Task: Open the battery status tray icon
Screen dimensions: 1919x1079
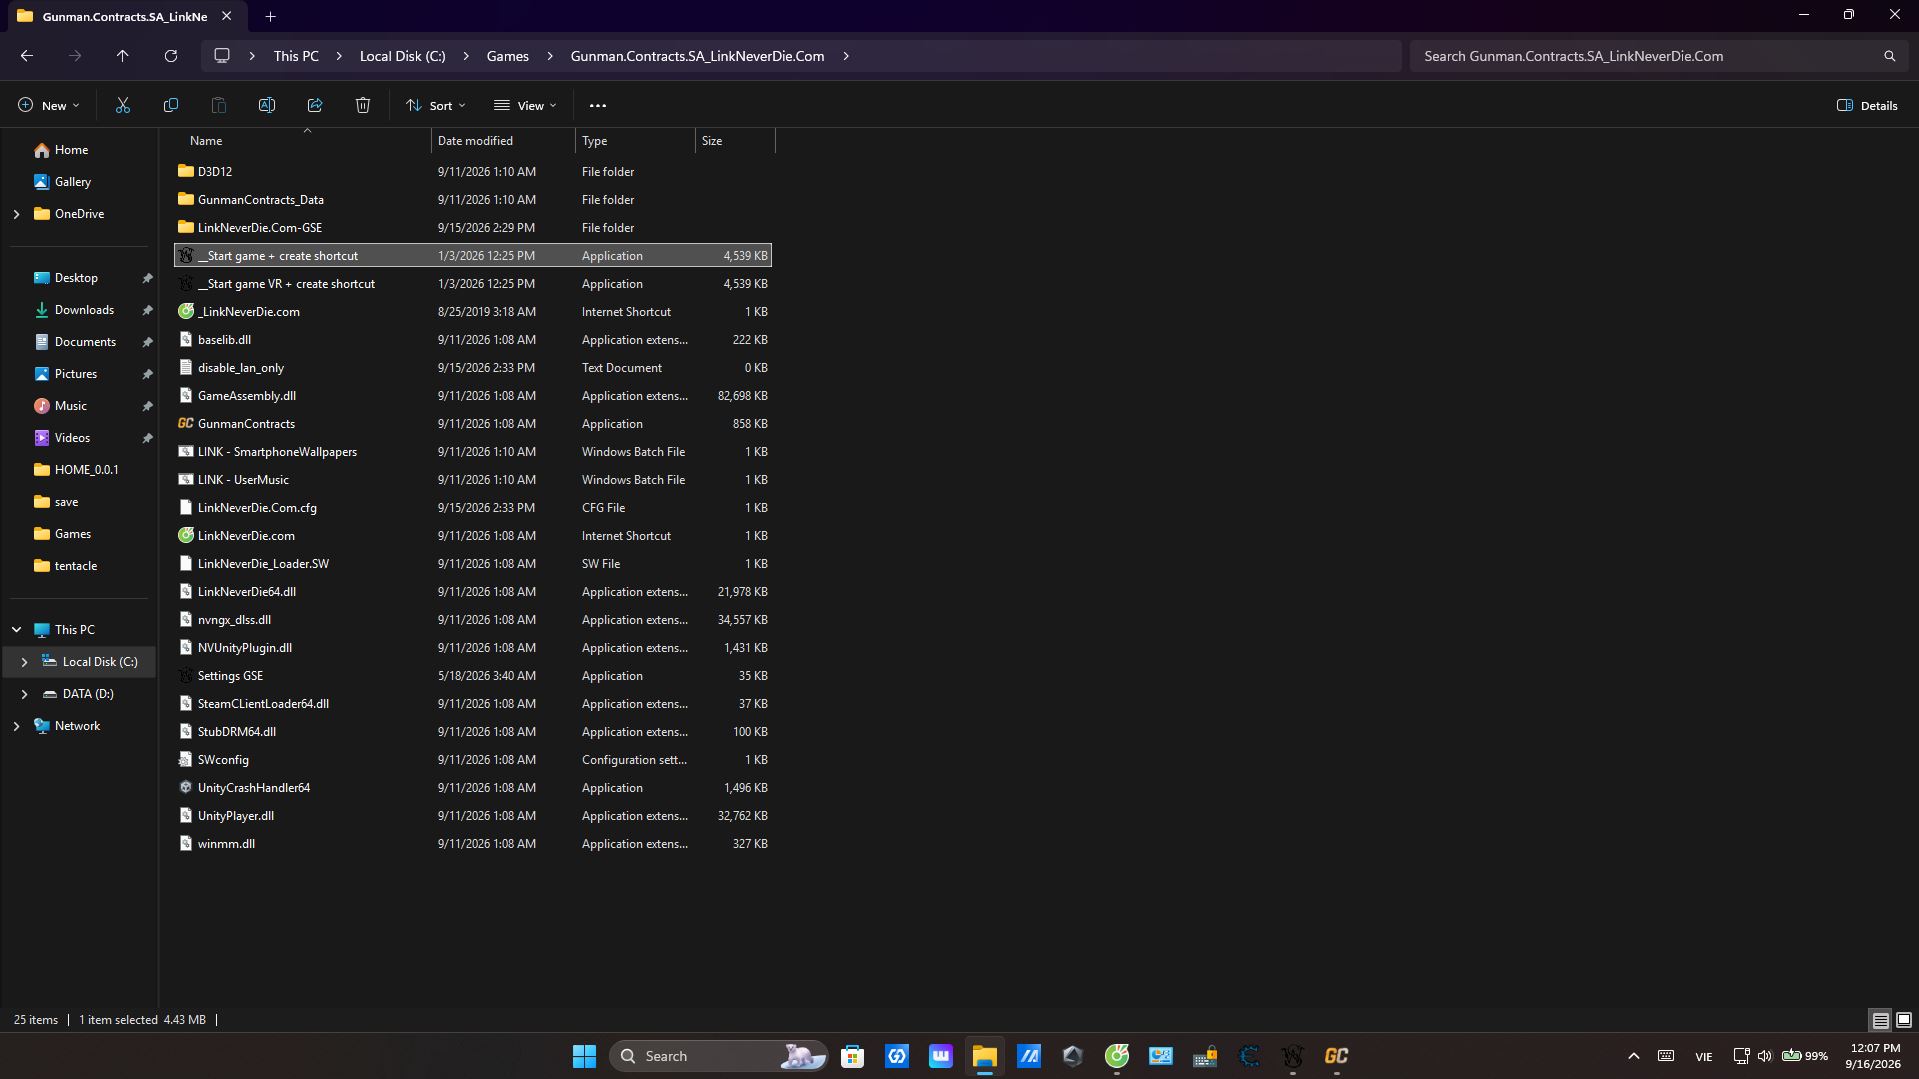Action: (1805, 1056)
